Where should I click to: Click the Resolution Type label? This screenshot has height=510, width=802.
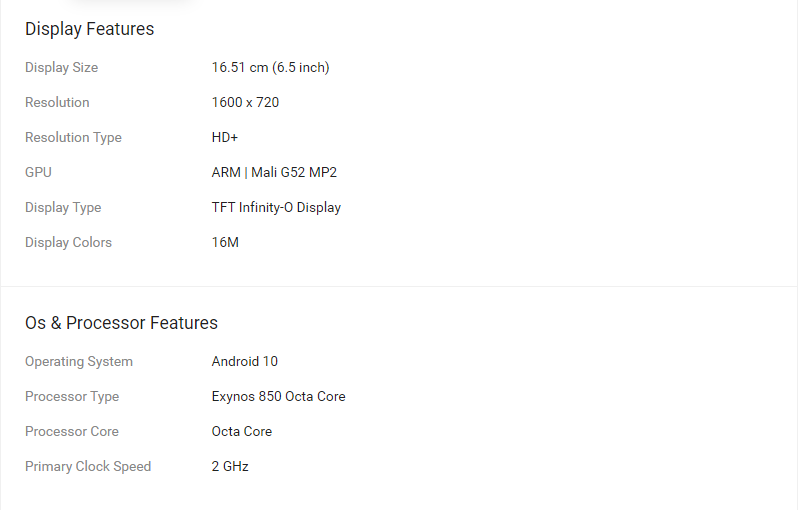point(73,138)
